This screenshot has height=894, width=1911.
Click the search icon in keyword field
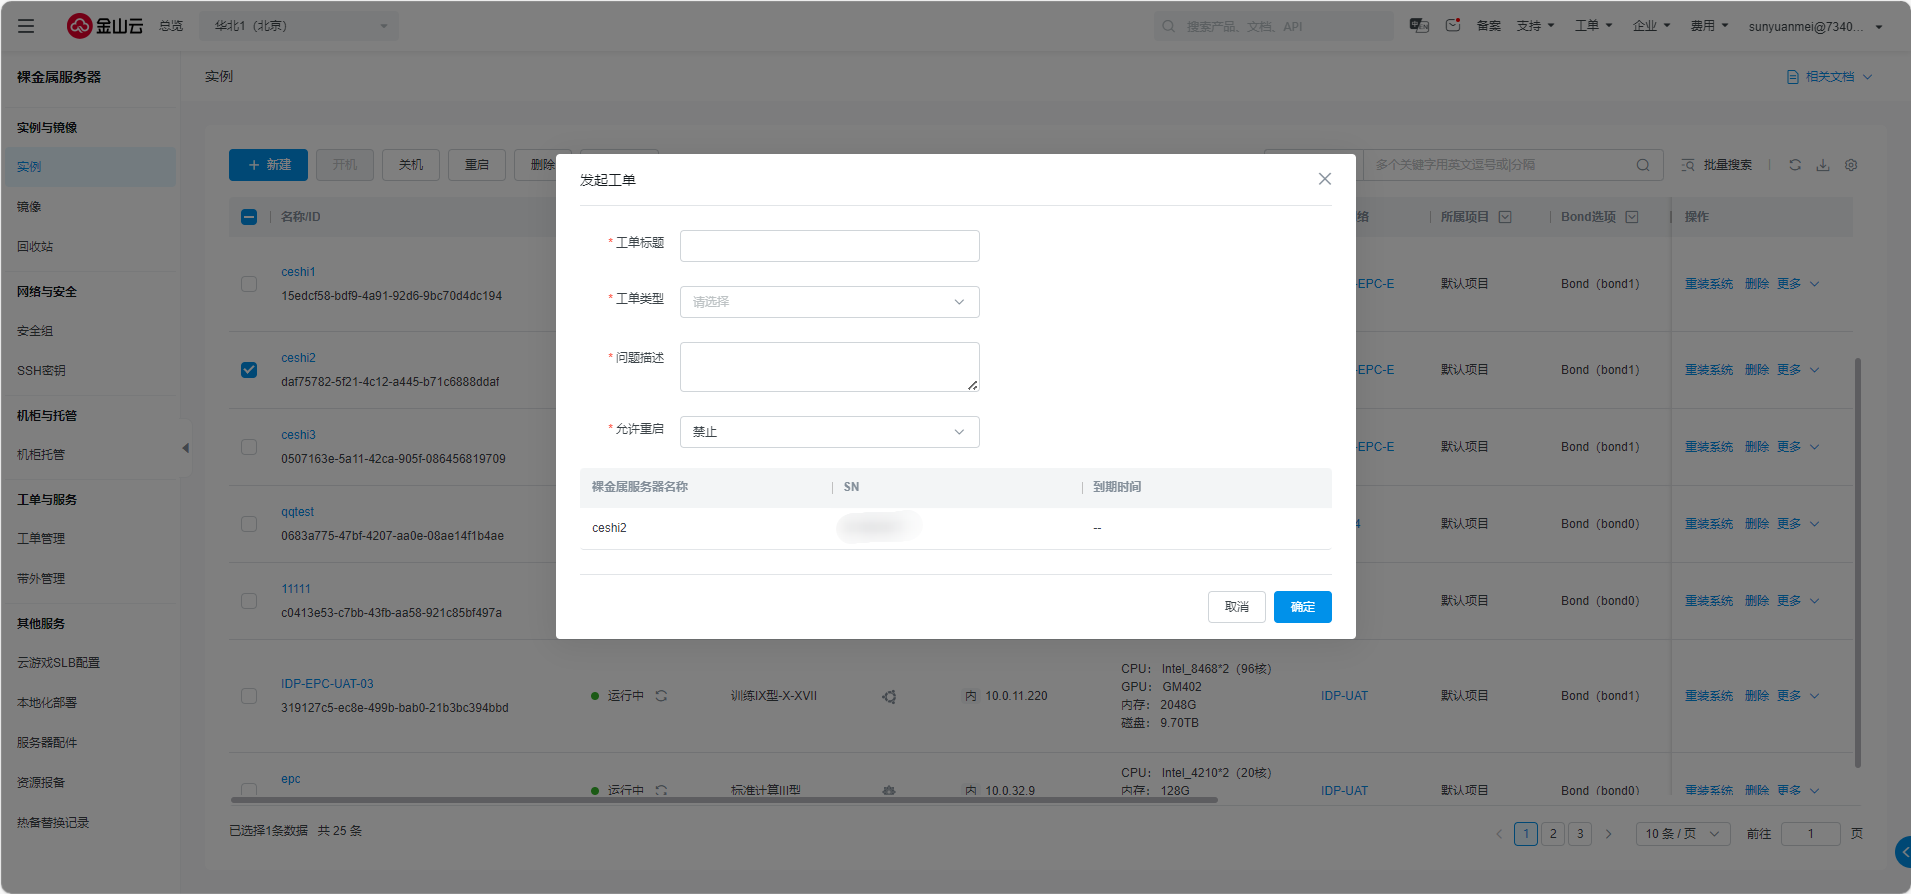coord(1643,165)
